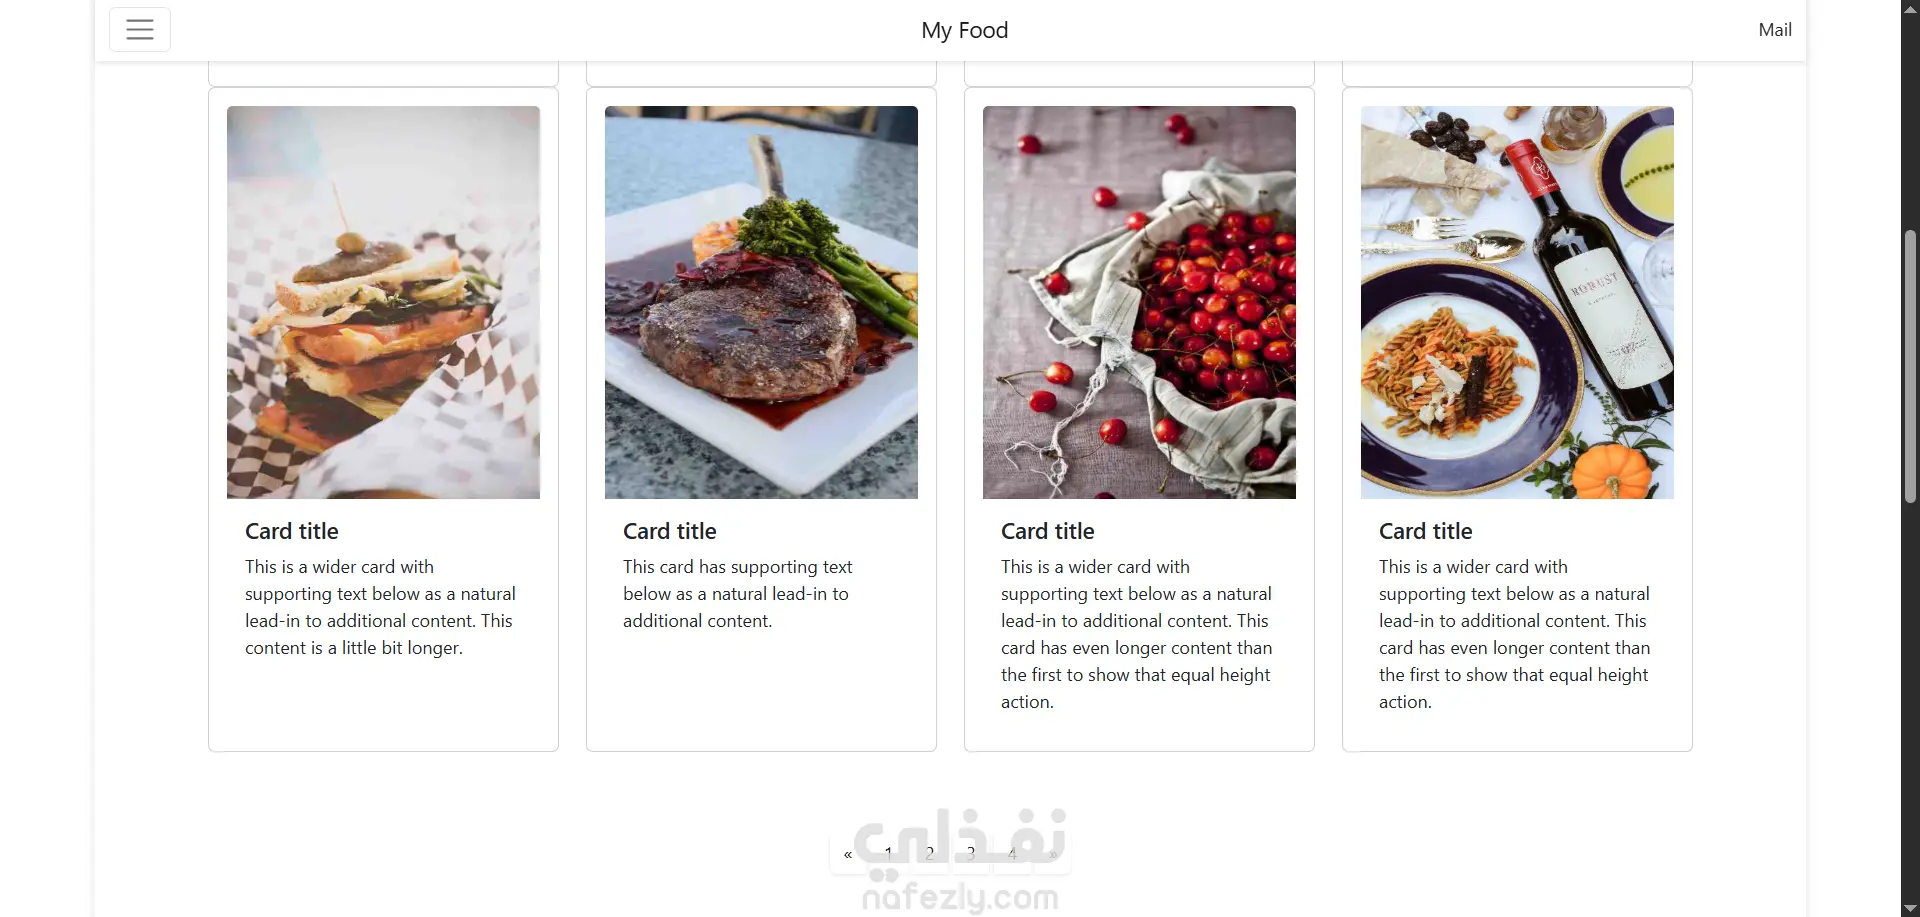Click Card title under the steak image

pos(670,531)
